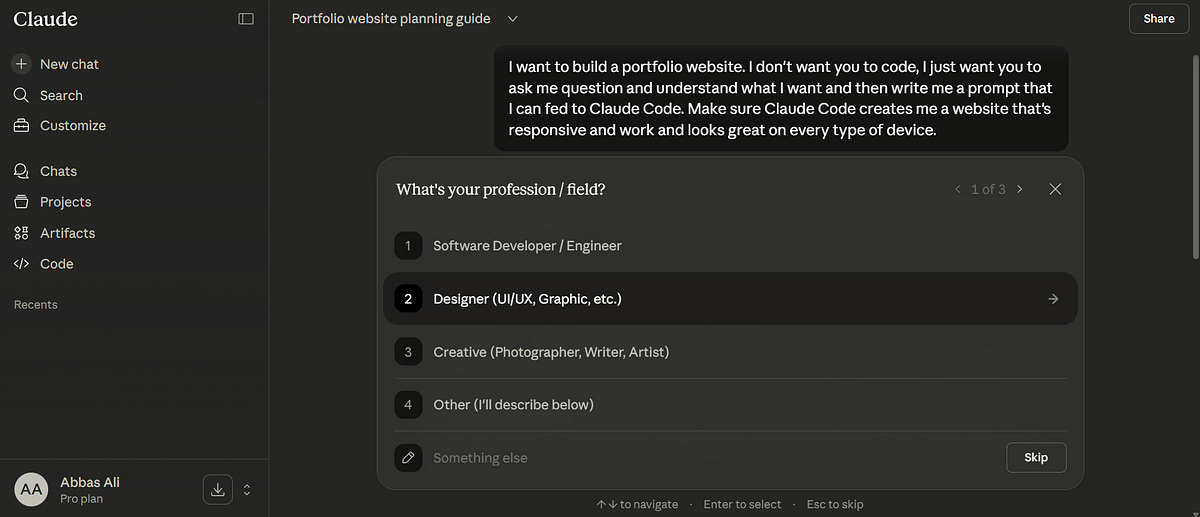Select option 2 Designer (UI/UX, Graphic, etc.)
Image resolution: width=1200 pixels, height=517 pixels.
(730, 299)
